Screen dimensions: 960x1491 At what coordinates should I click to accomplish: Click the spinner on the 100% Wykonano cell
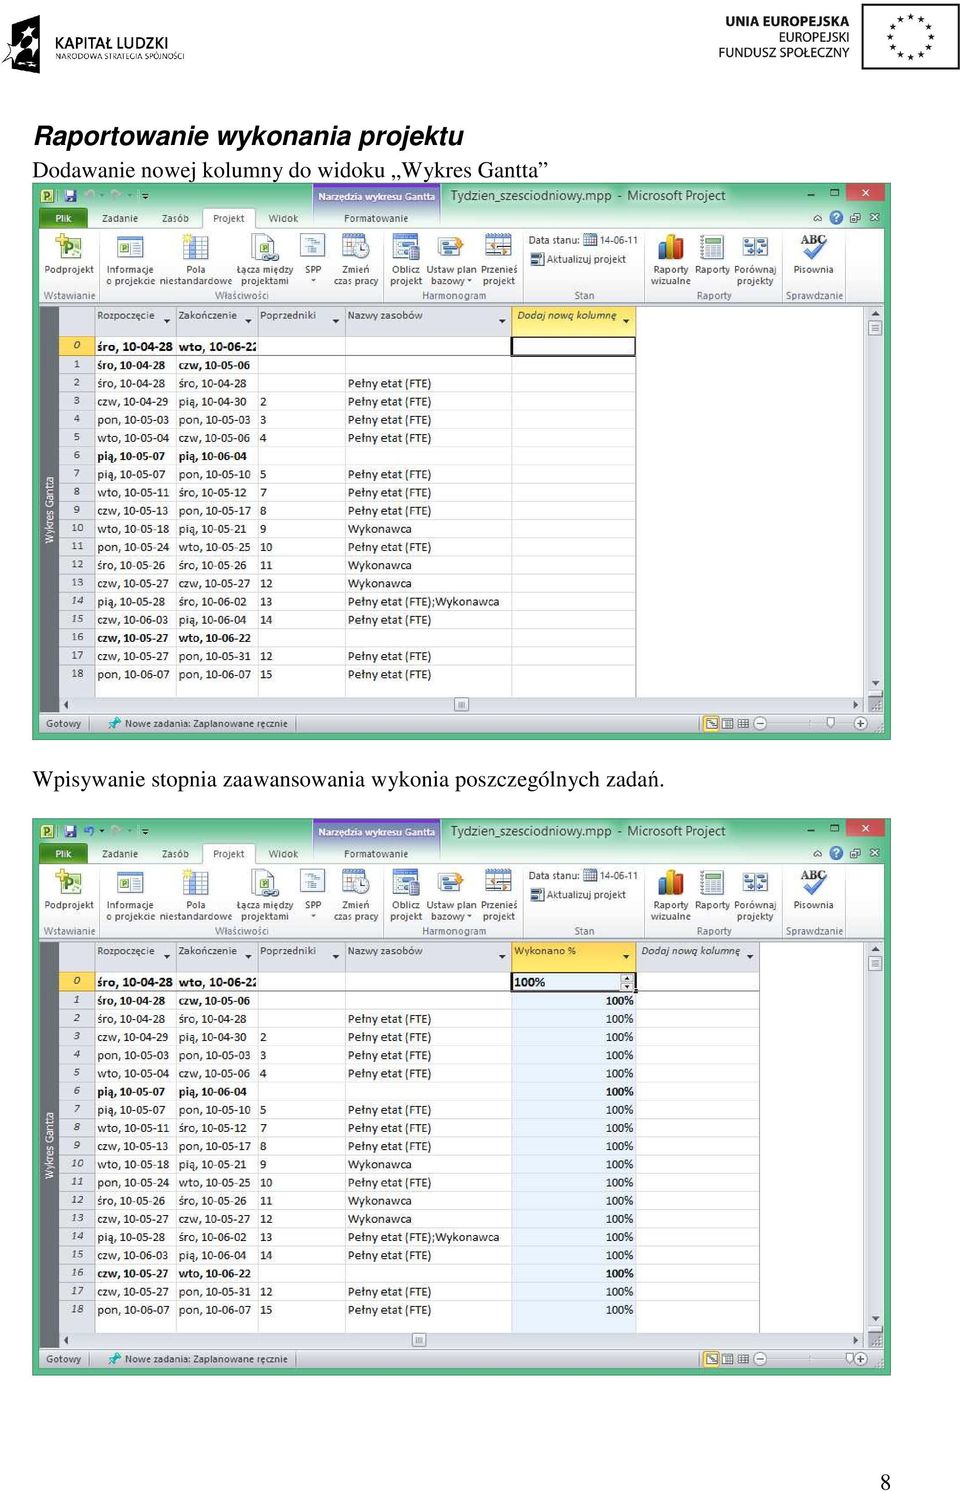coord(627,982)
